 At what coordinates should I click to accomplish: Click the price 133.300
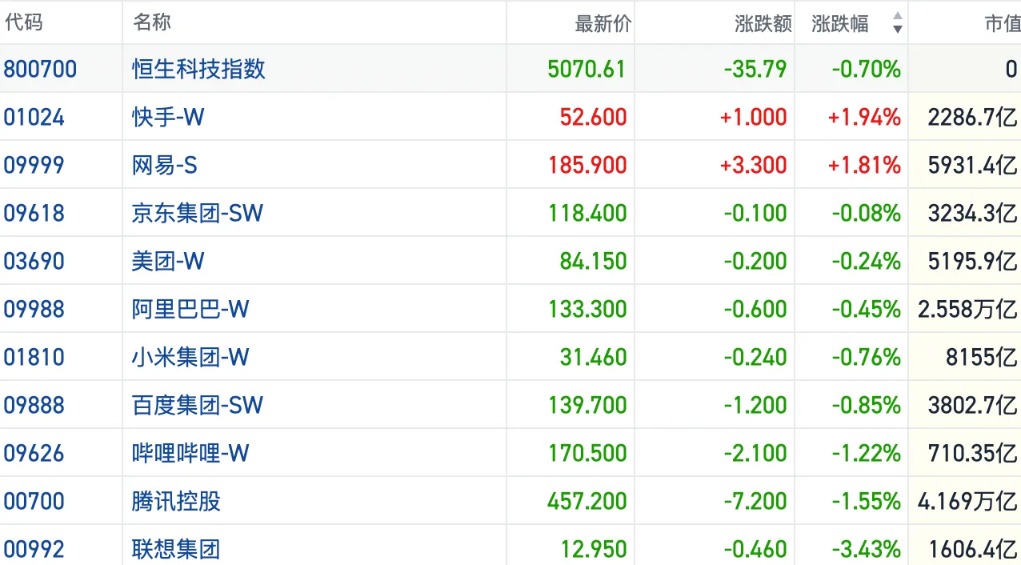(x=587, y=309)
